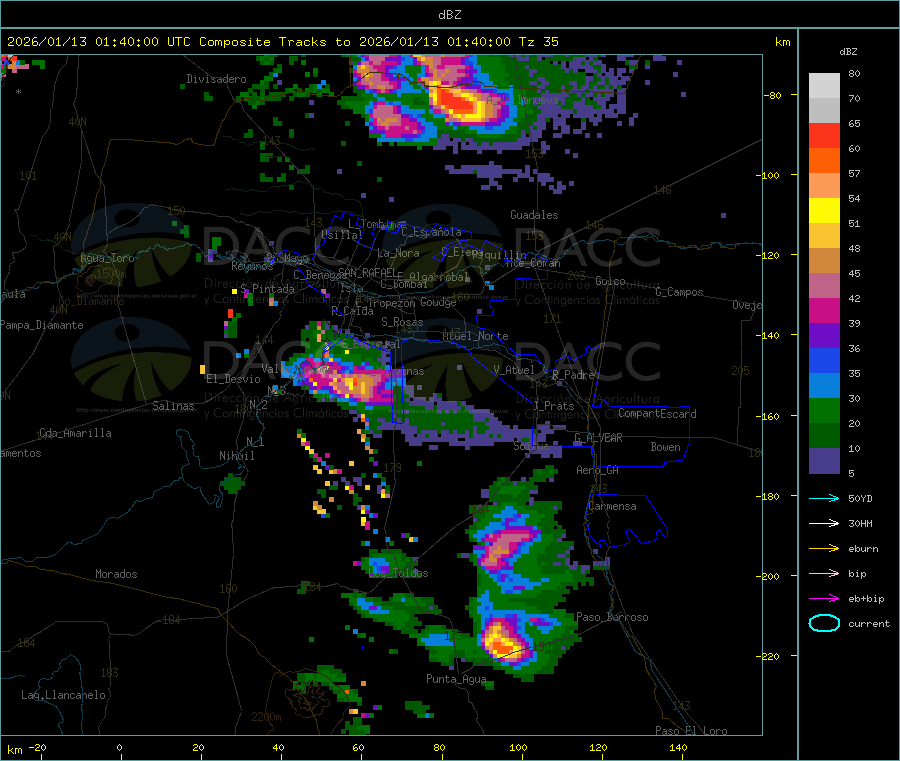The width and height of the screenshot is (900, 761).
Task: Click the El_Desvio map label
Action: pyautogui.click(x=234, y=379)
